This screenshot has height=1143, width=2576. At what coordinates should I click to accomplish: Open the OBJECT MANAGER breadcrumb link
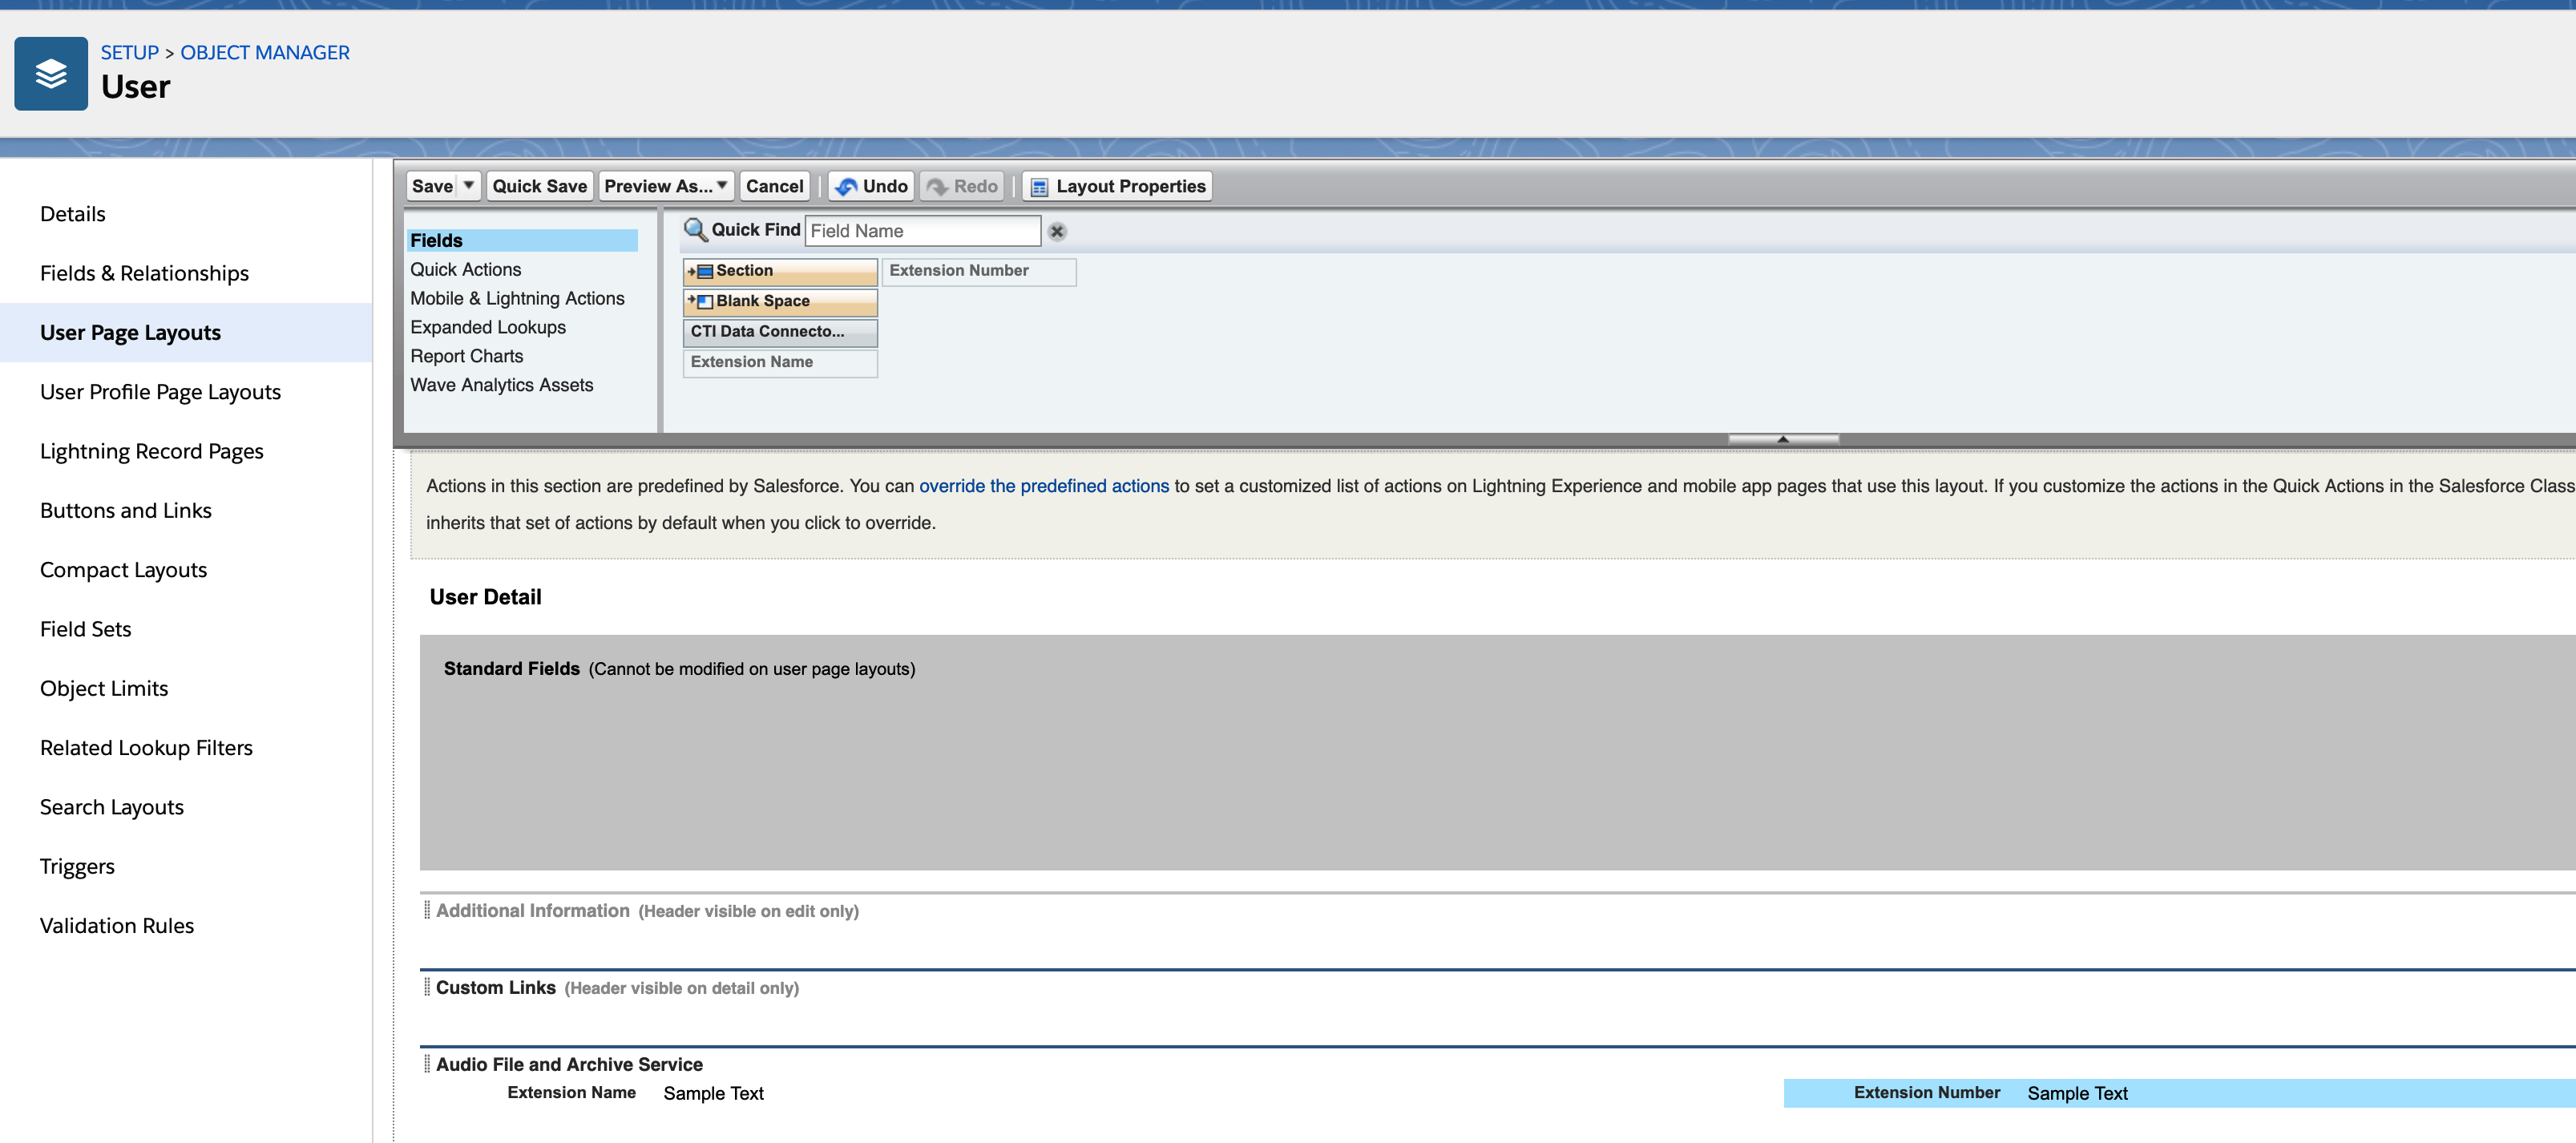pos(265,52)
